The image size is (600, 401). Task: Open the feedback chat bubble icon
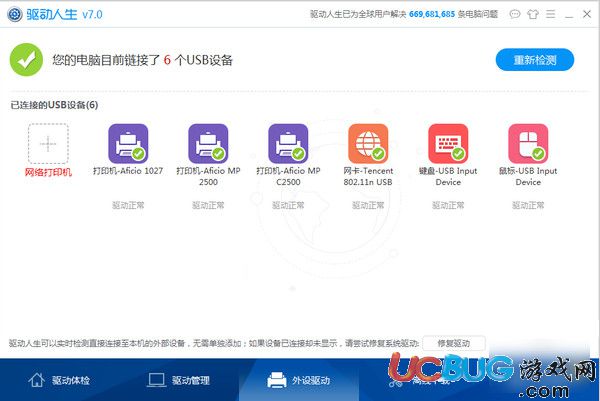[x=515, y=15]
